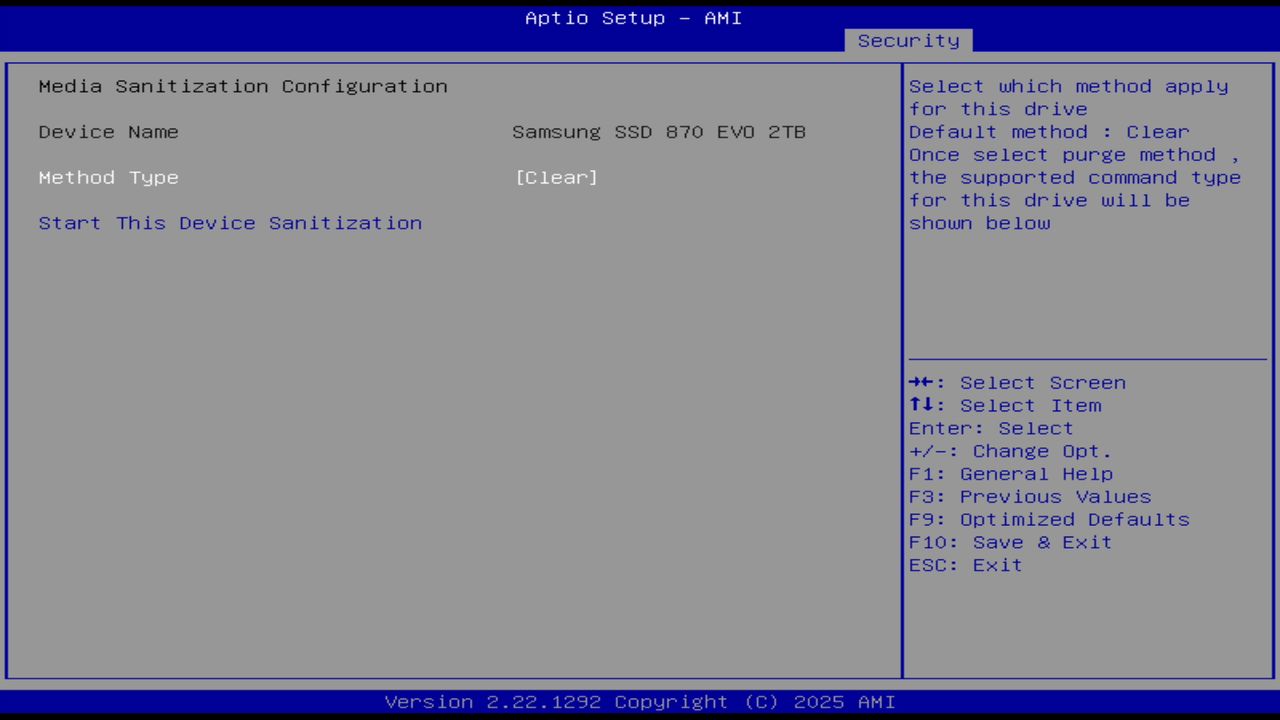The image size is (1280, 720).
Task: Open the Method Type [Clear] option
Action: [556, 177]
